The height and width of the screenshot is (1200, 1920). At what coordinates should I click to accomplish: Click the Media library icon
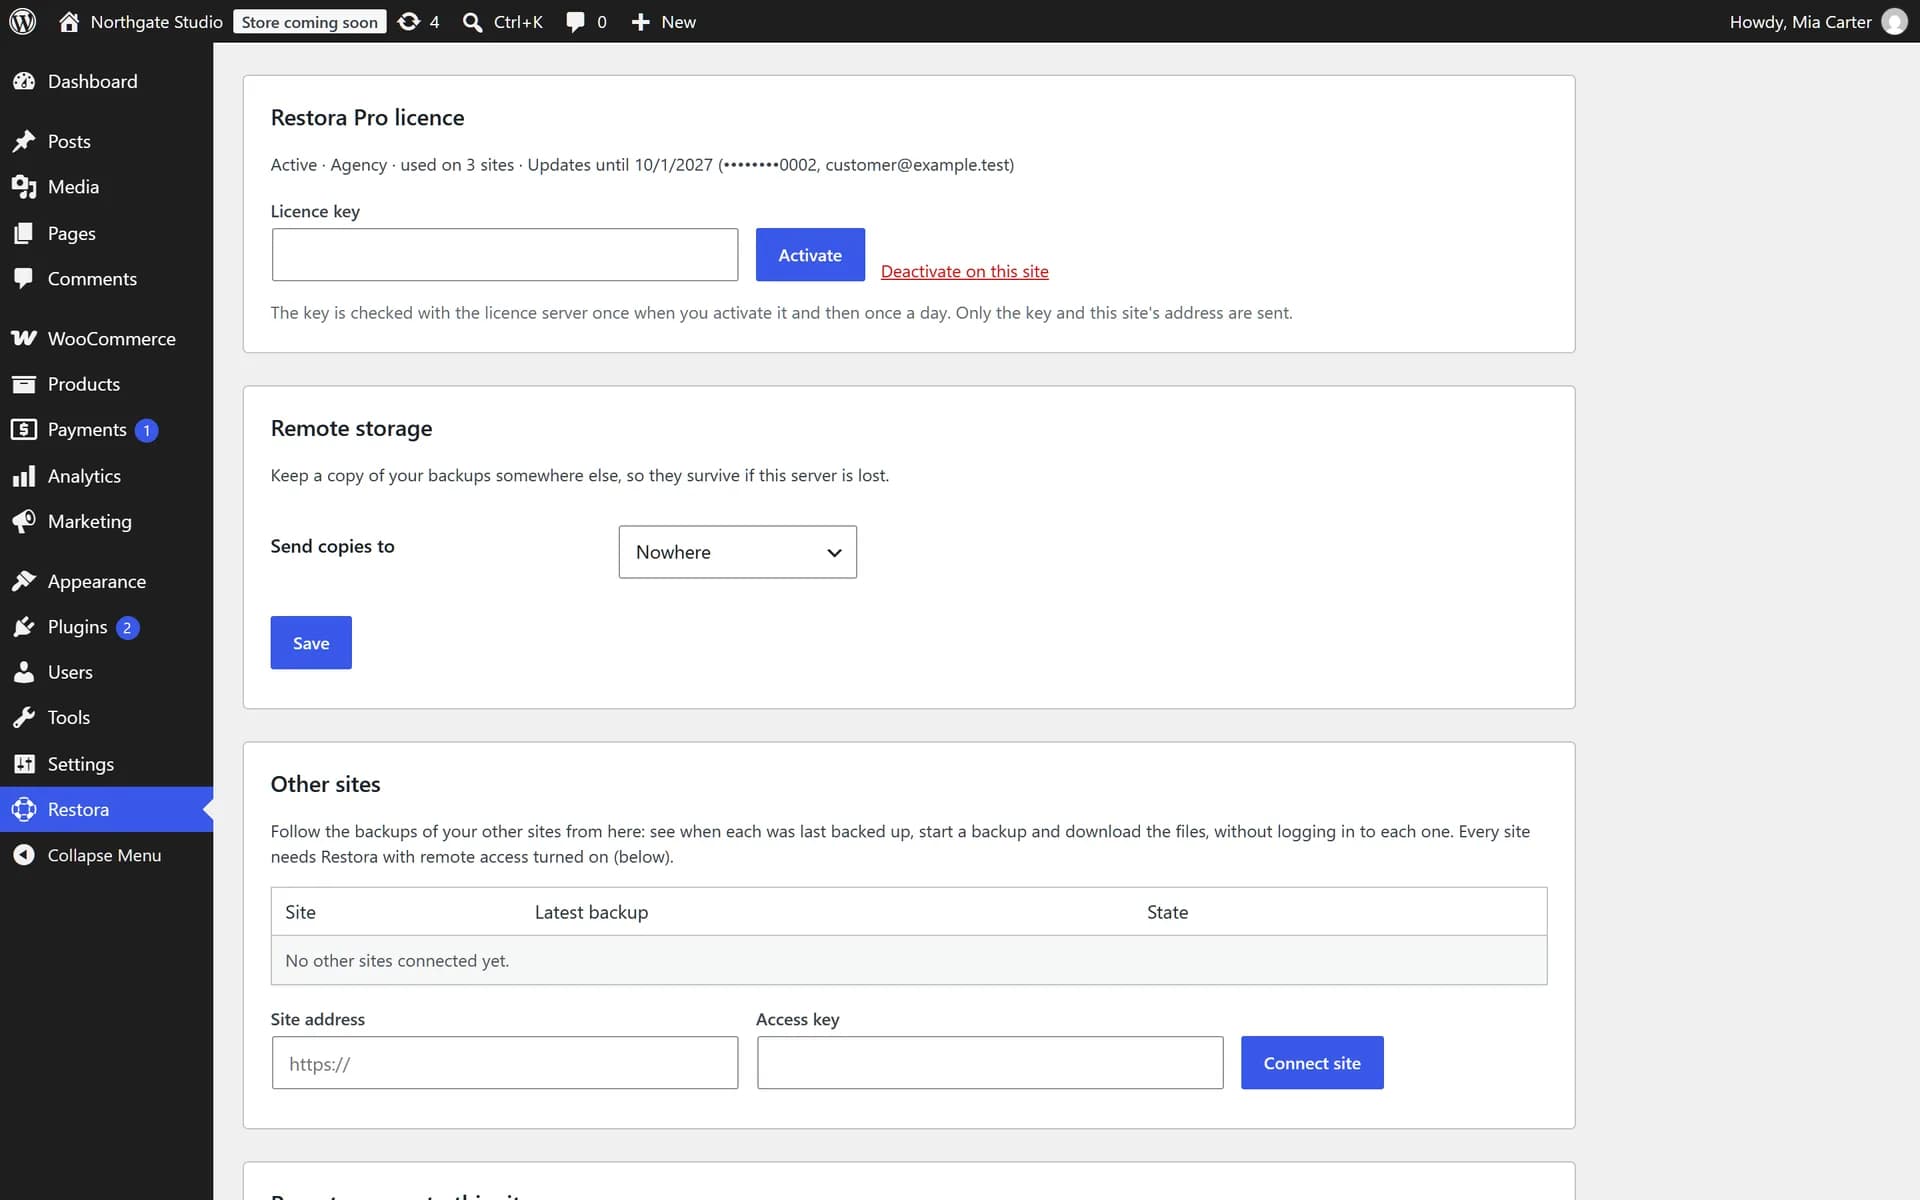24,187
